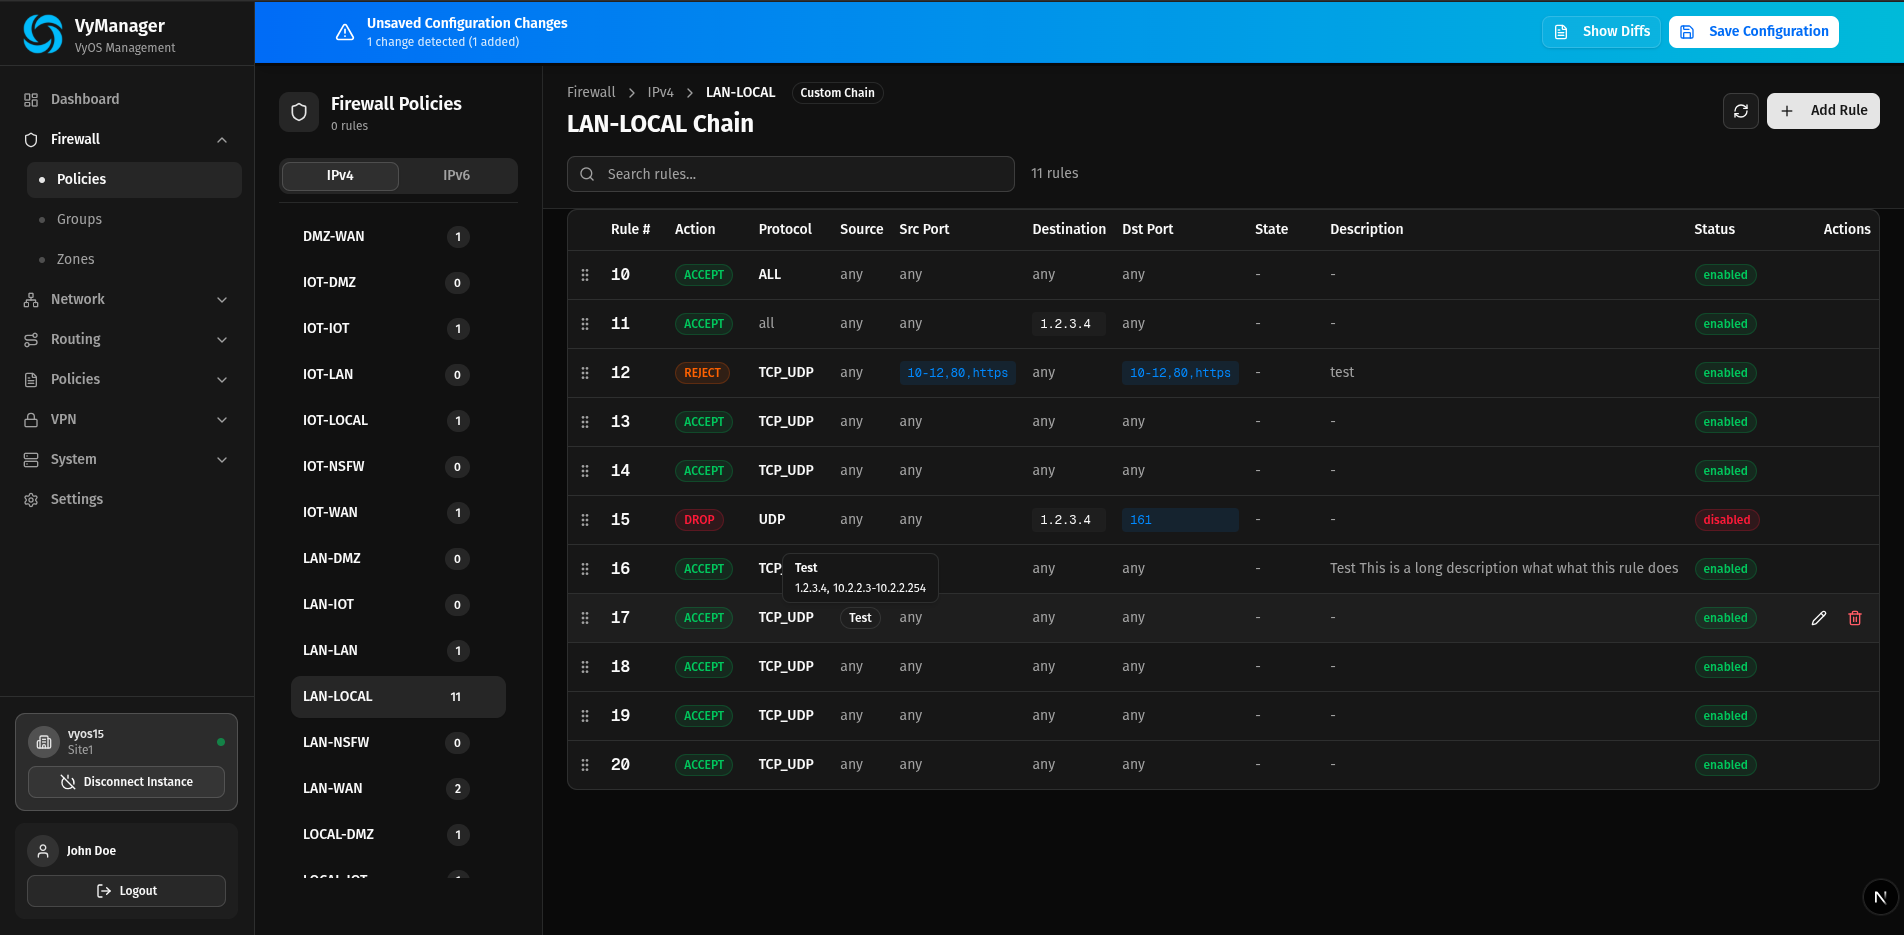Screen dimensions: 1904x935
Task: Toggle the enabled status badge on rule 10
Action: 1725,275
